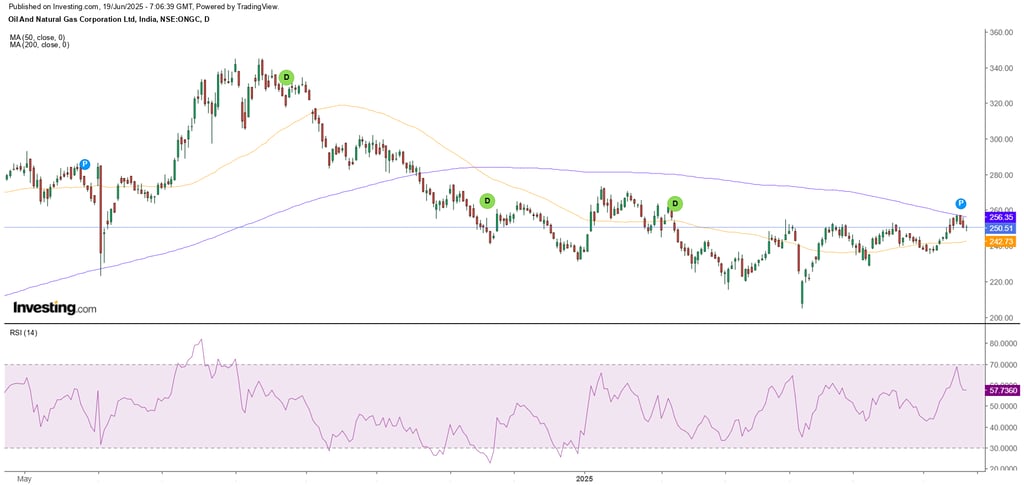Click the 30.0000 RSI axis label
The height and width of the screenshot is (485, 1024).
point(1004,448)
